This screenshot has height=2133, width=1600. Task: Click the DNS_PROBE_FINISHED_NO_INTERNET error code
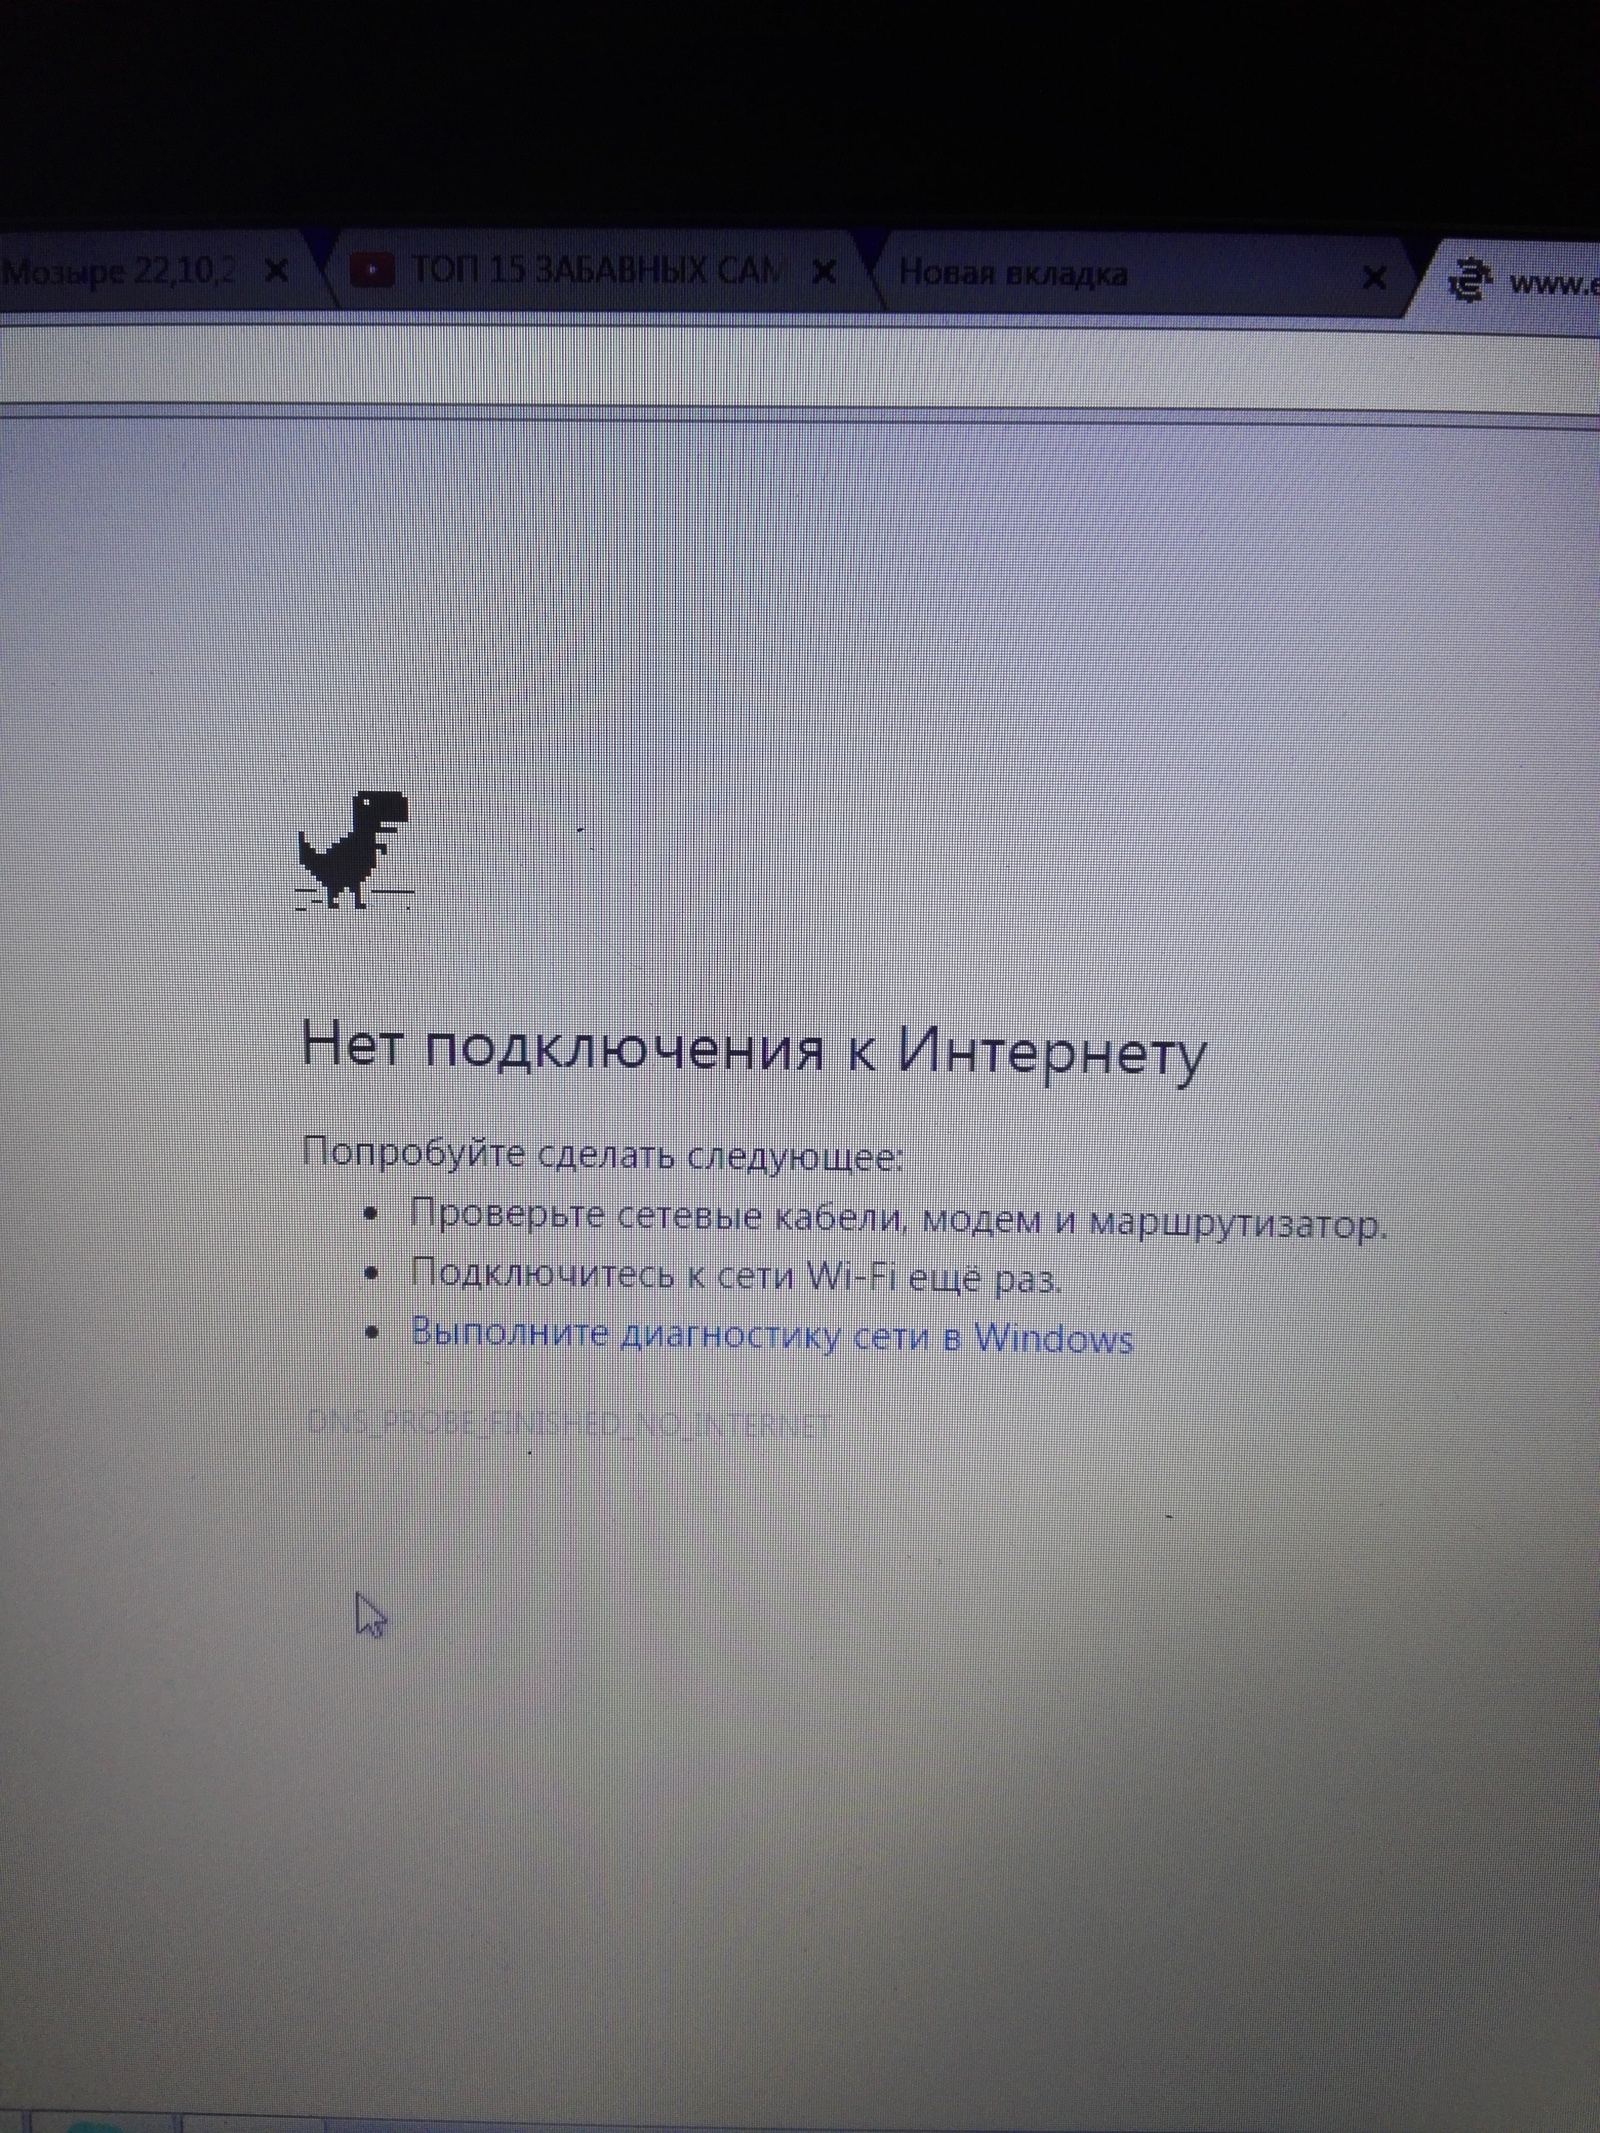(568, 1423)
